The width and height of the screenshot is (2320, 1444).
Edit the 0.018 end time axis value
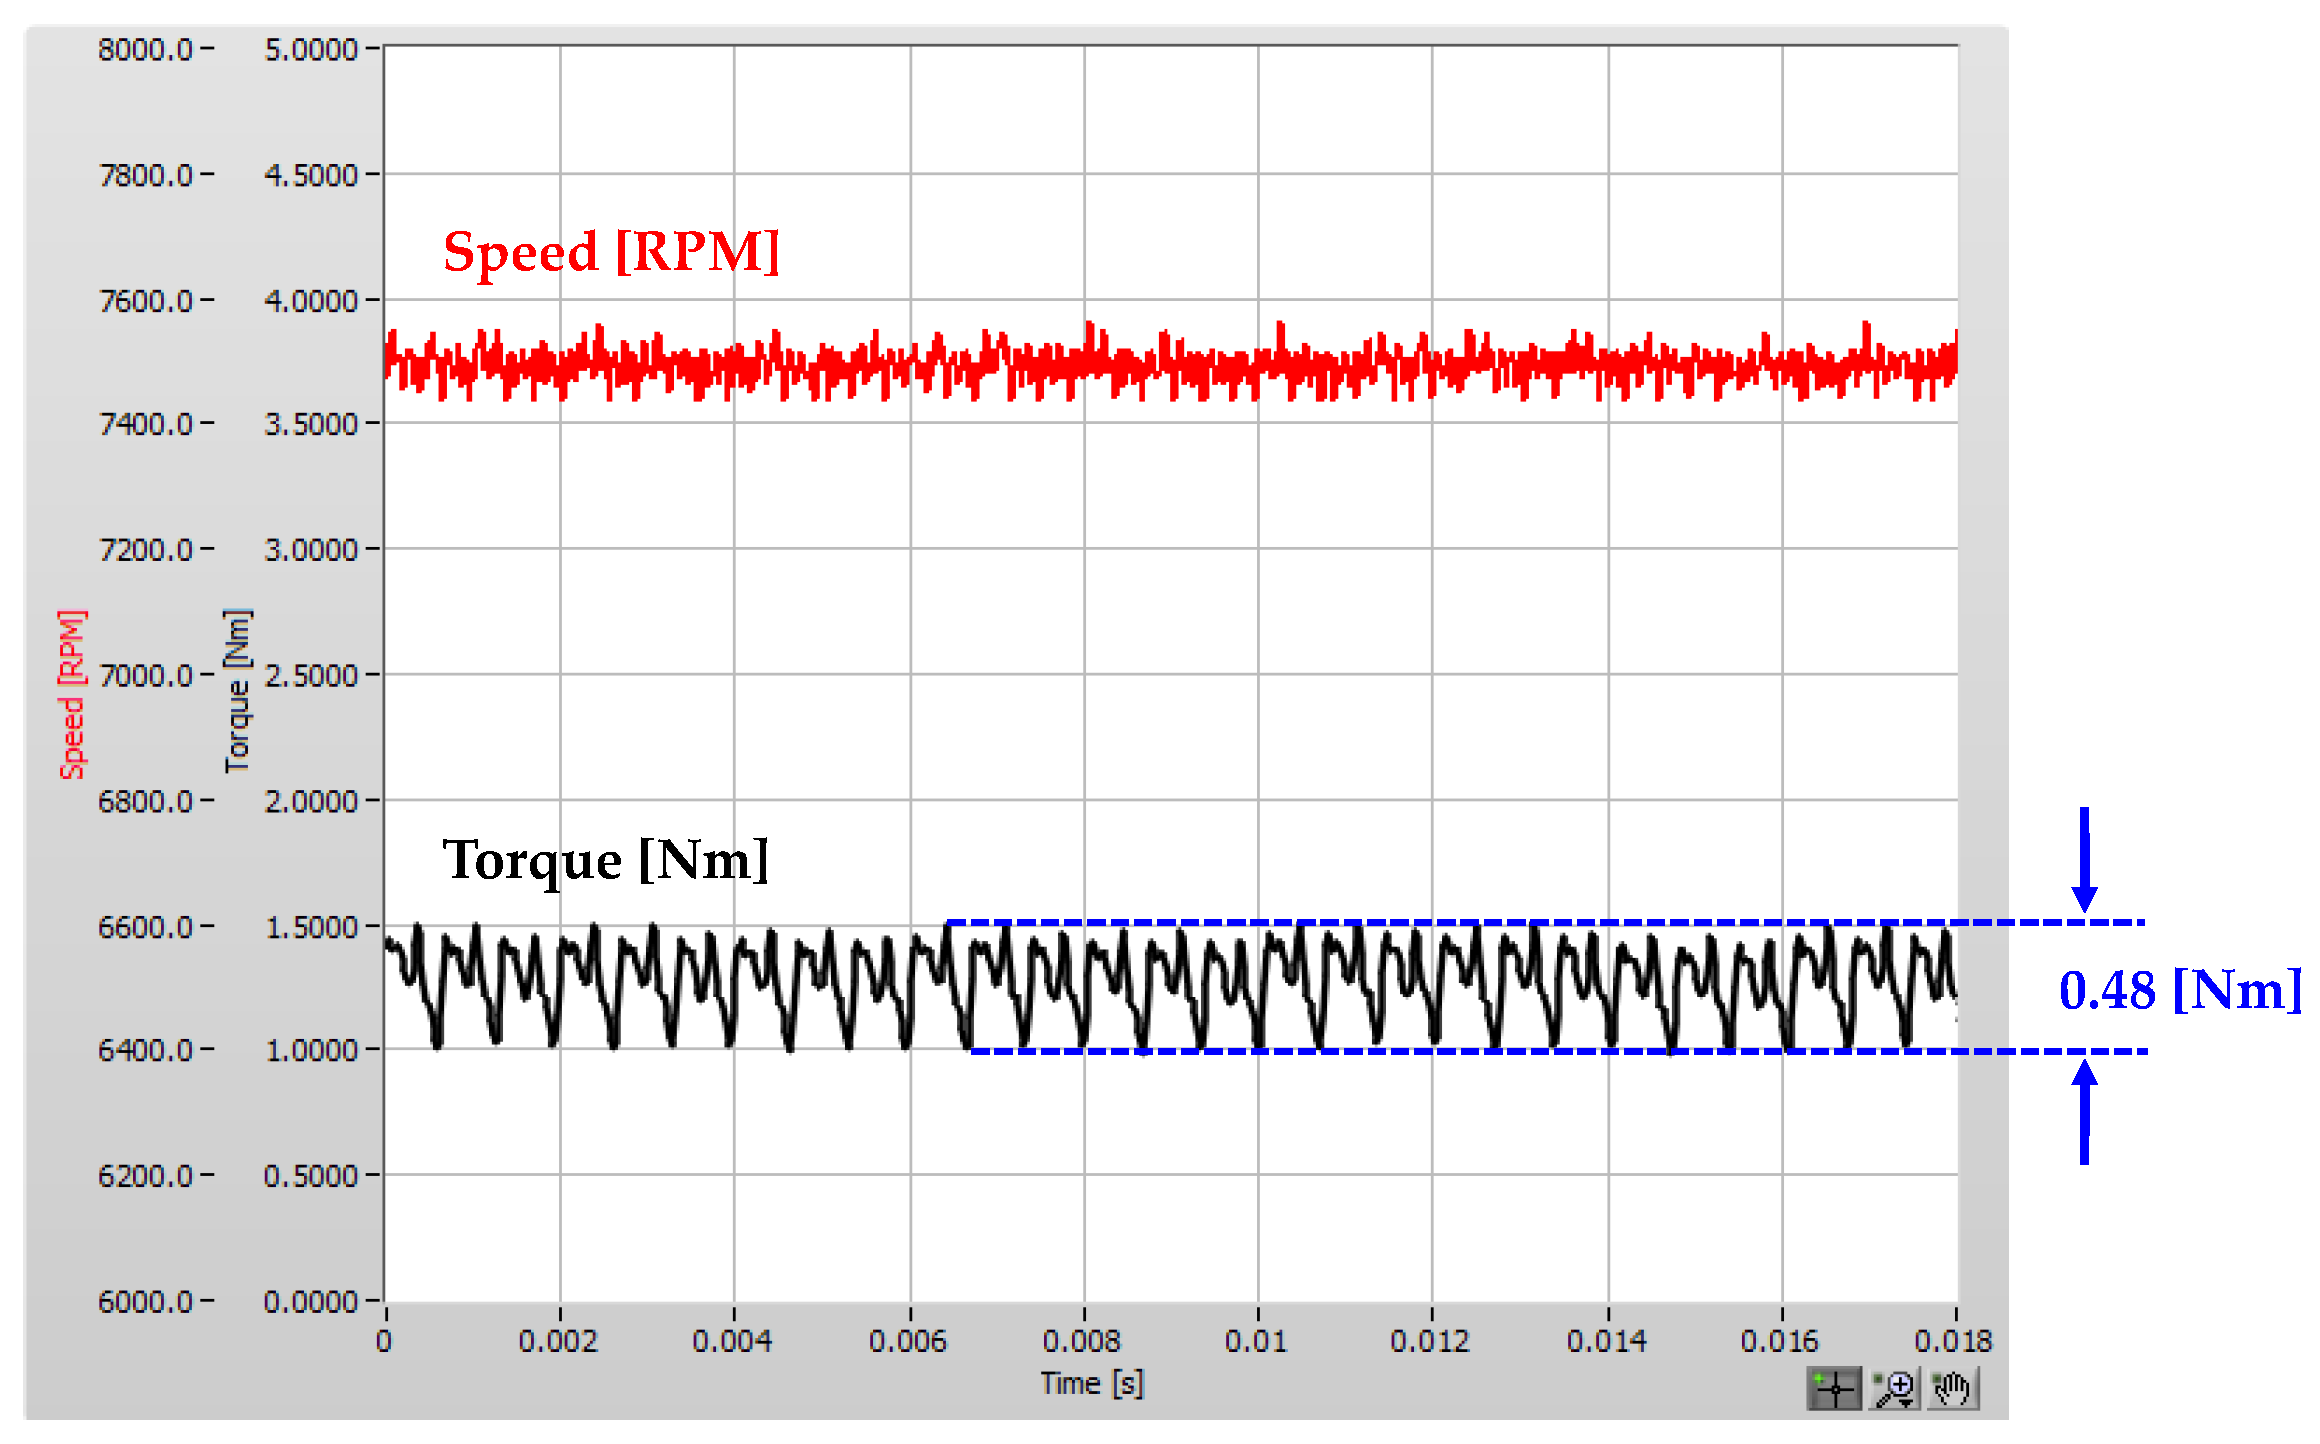pos(1952,1340)
